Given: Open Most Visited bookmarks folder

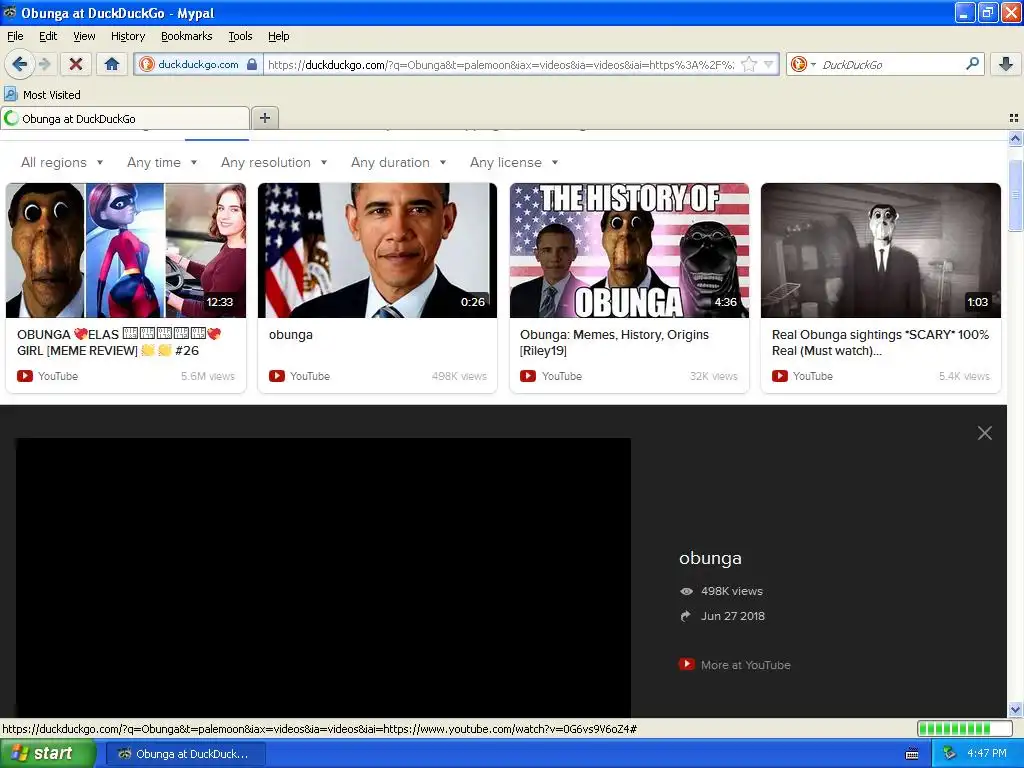Looking at the screenshot, I should coord(42,95).
